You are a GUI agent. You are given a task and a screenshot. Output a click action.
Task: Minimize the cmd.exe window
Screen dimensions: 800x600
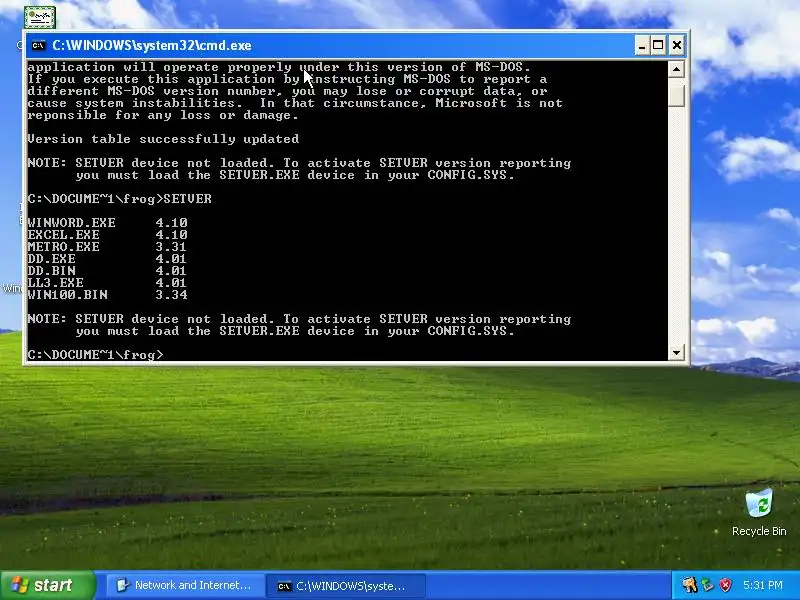tap(642, 46)
